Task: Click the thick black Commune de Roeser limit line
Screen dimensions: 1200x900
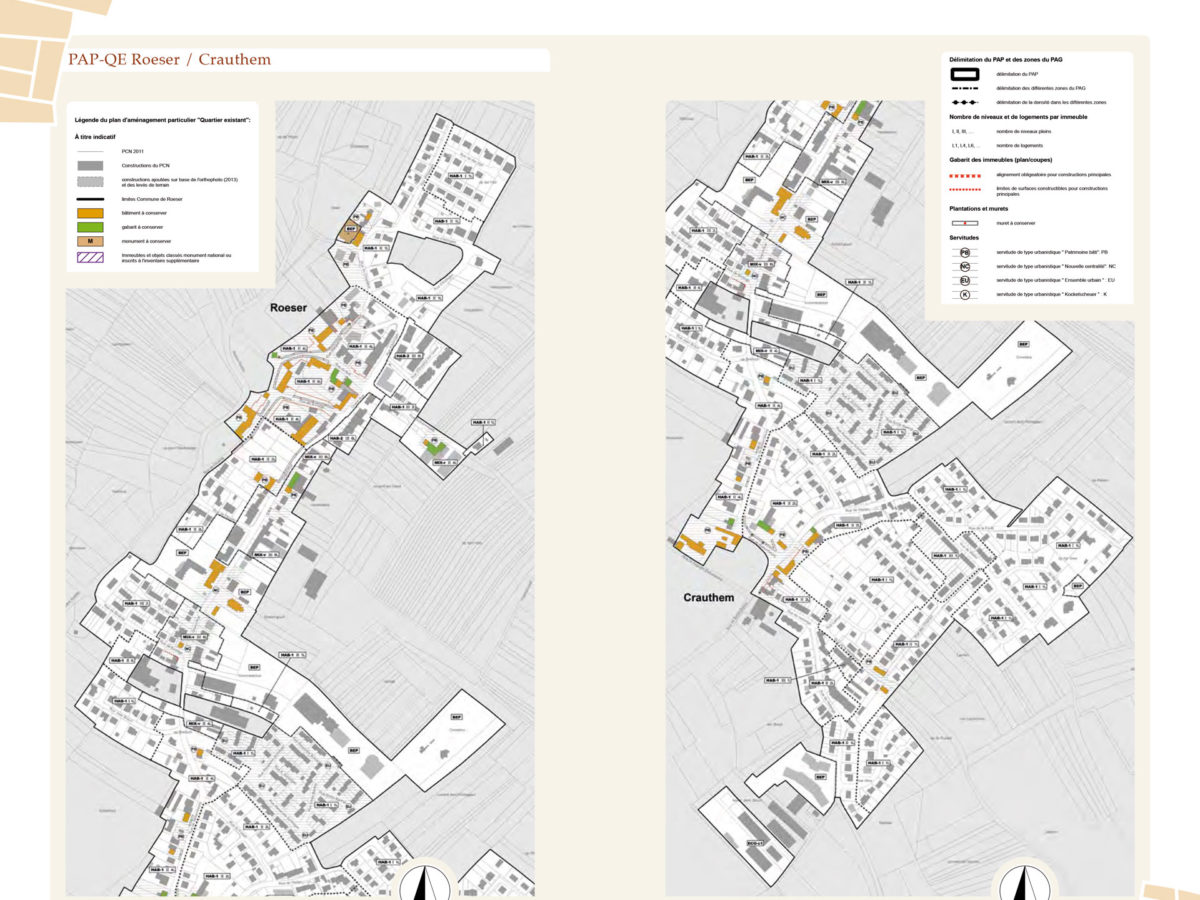Action: [x=91, y=199]
